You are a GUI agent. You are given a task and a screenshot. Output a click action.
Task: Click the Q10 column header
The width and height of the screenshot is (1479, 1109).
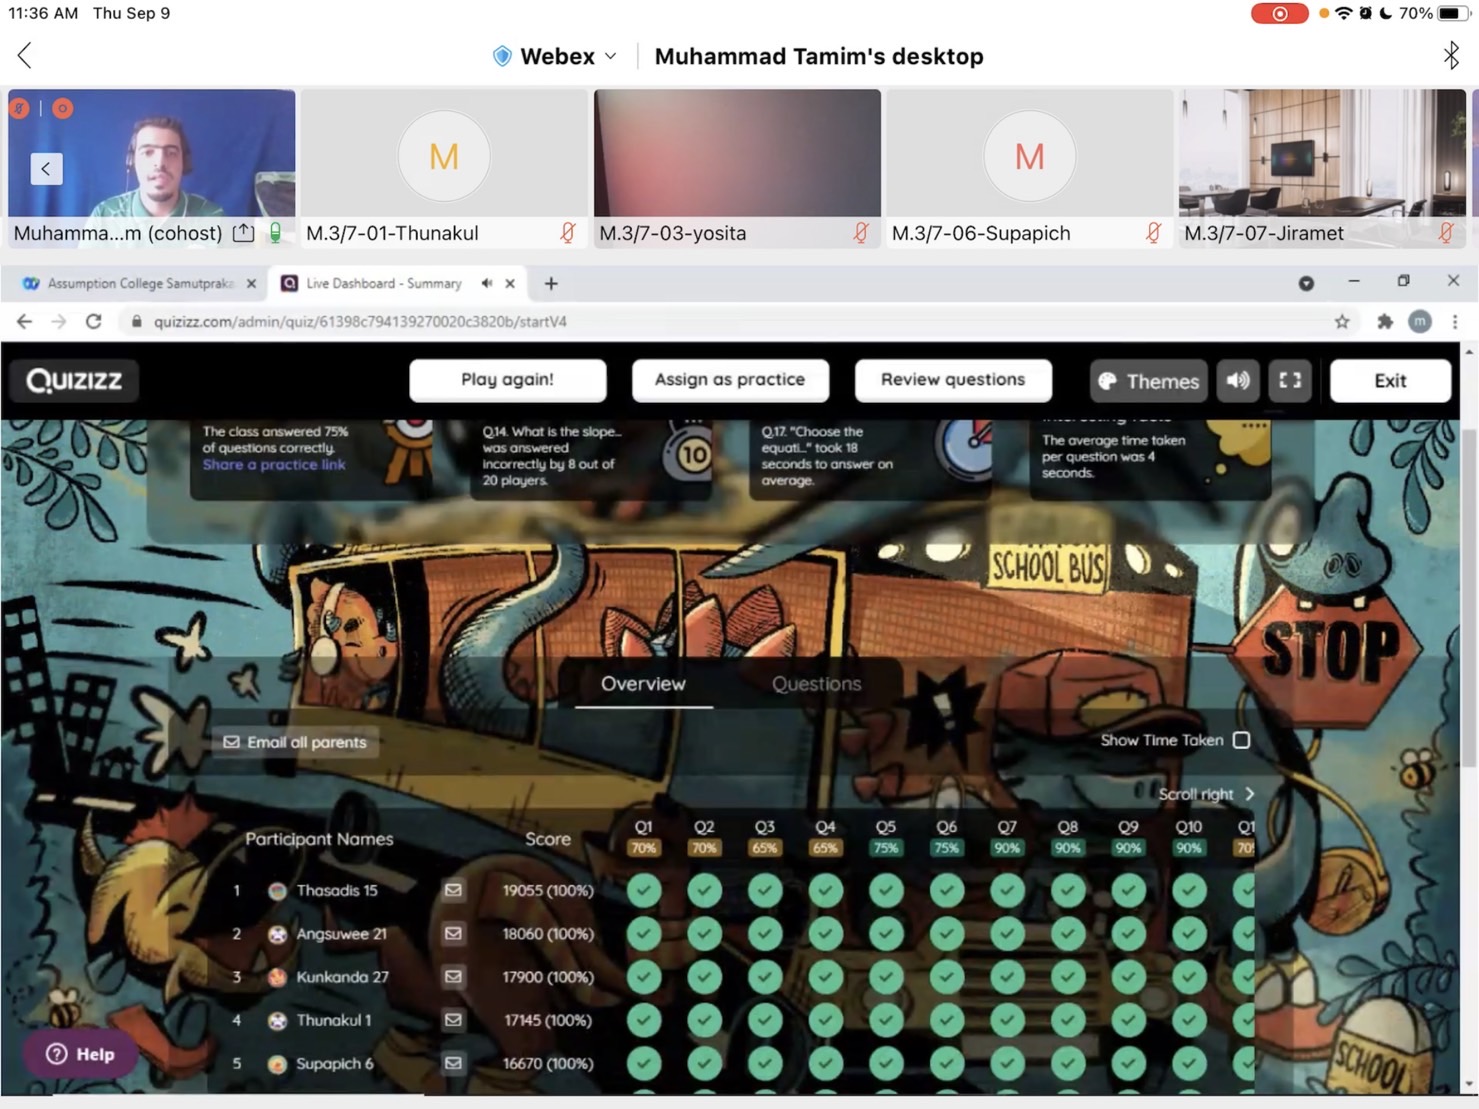[1189, 838]
